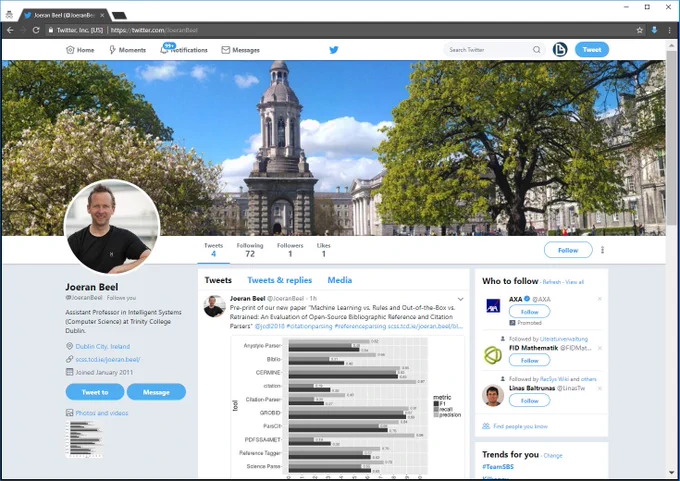Image resolution: width=680 pixels, height=481 pixels.
Task: Click the blue download extension icon
Action: point(654,30)
